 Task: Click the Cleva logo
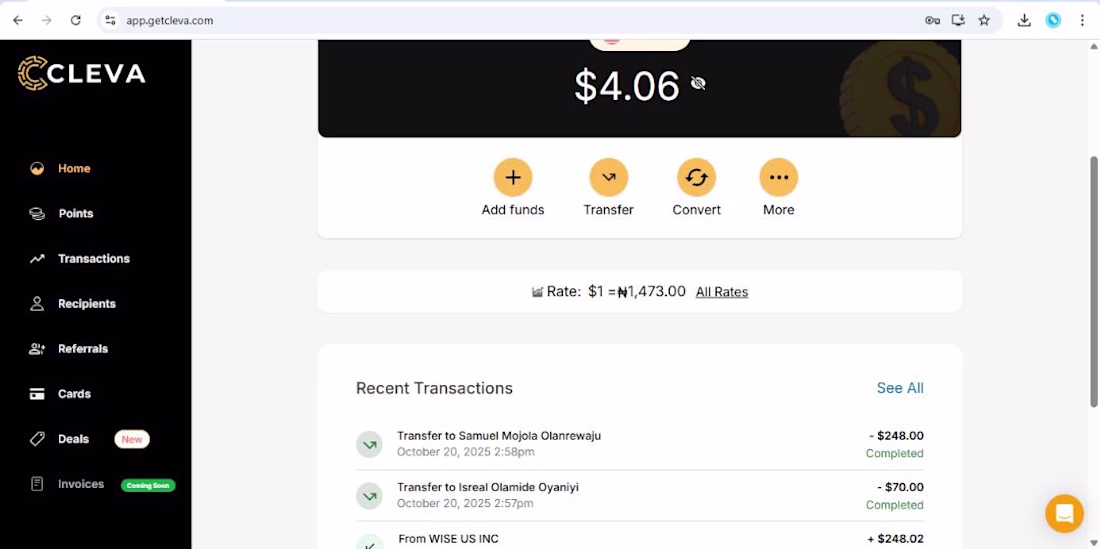(x=81, y=73)
